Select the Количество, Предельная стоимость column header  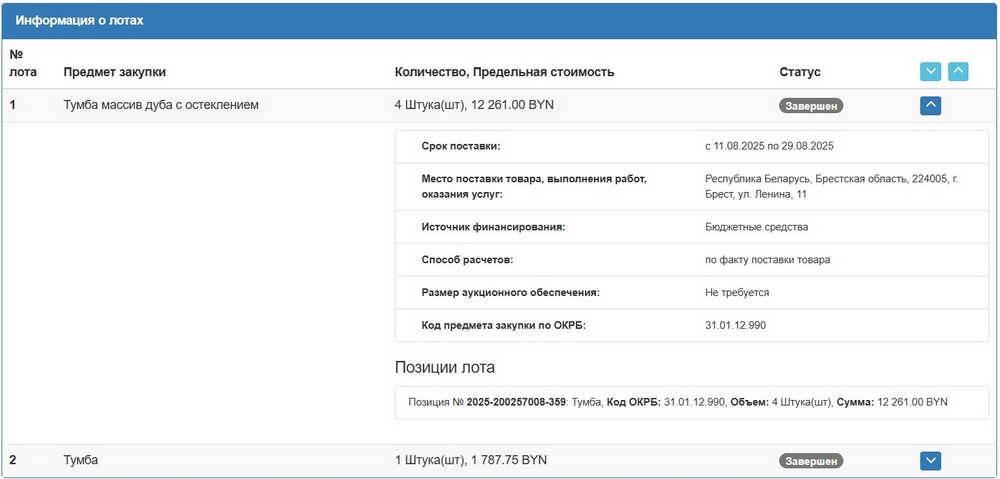504,72
